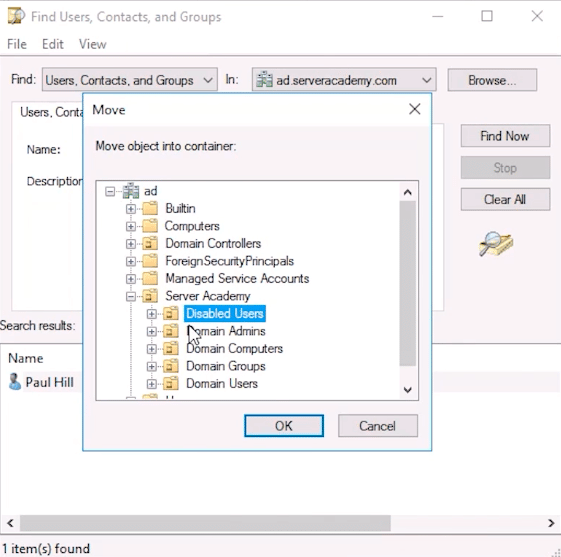
Task: Click the Server Academy OU icon
Action: click(x=150, y=296)
